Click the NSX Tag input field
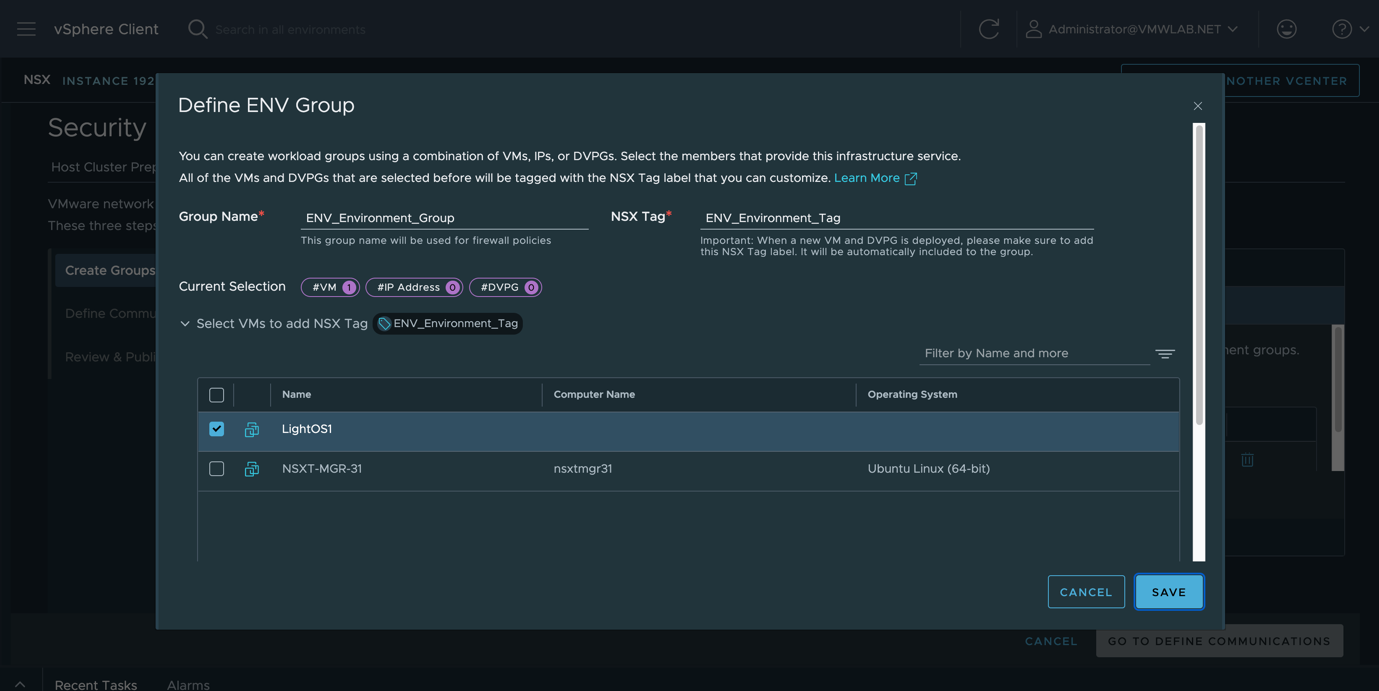The height and width of the screenshot is (691, 1379). (897, 217)
